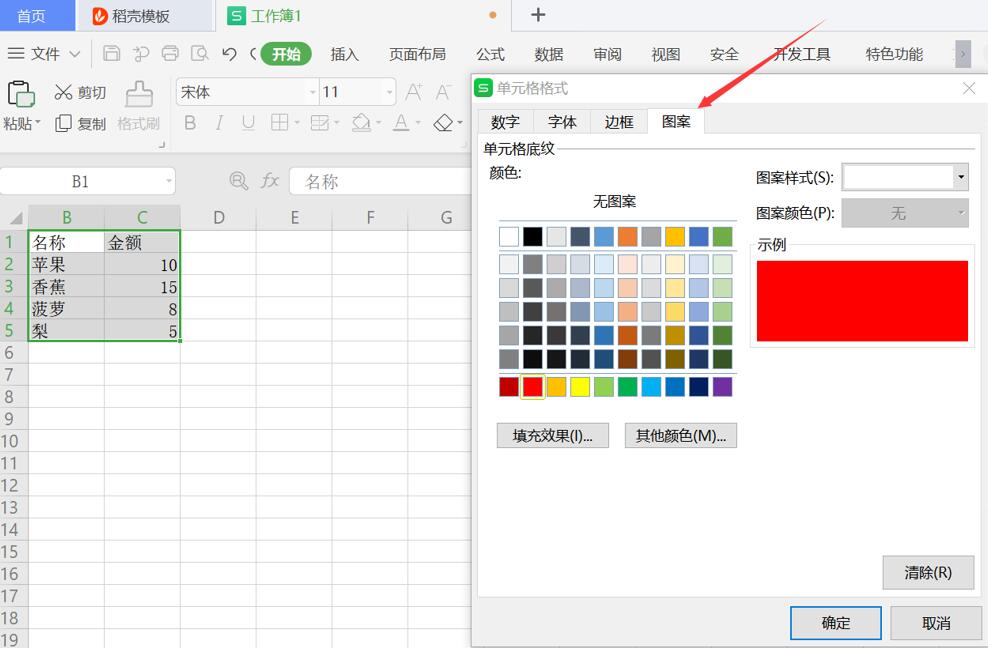988x648 pixels.
Task: Select 无图案 no pattern option
Action: point(614,202)
